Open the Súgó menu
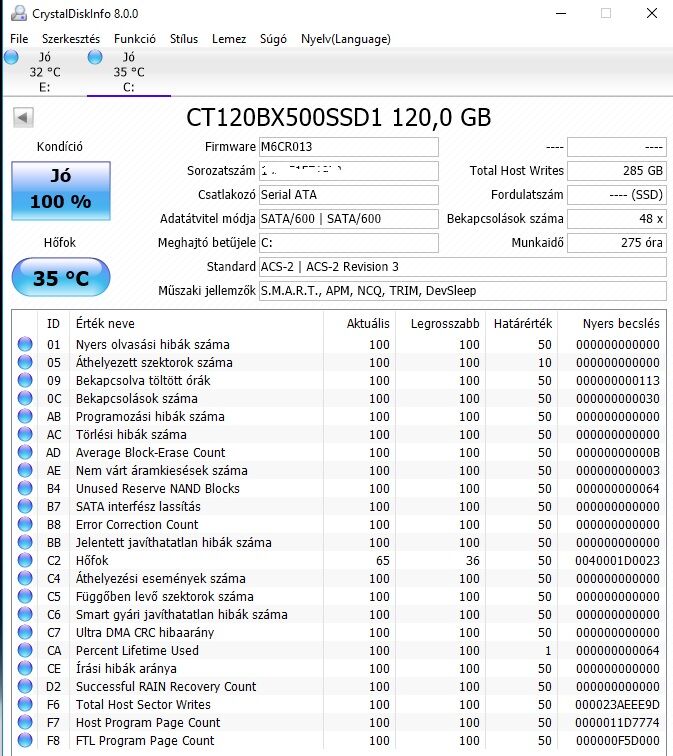The height and width of the screenshot is (756, 673). tap(273, 39)
